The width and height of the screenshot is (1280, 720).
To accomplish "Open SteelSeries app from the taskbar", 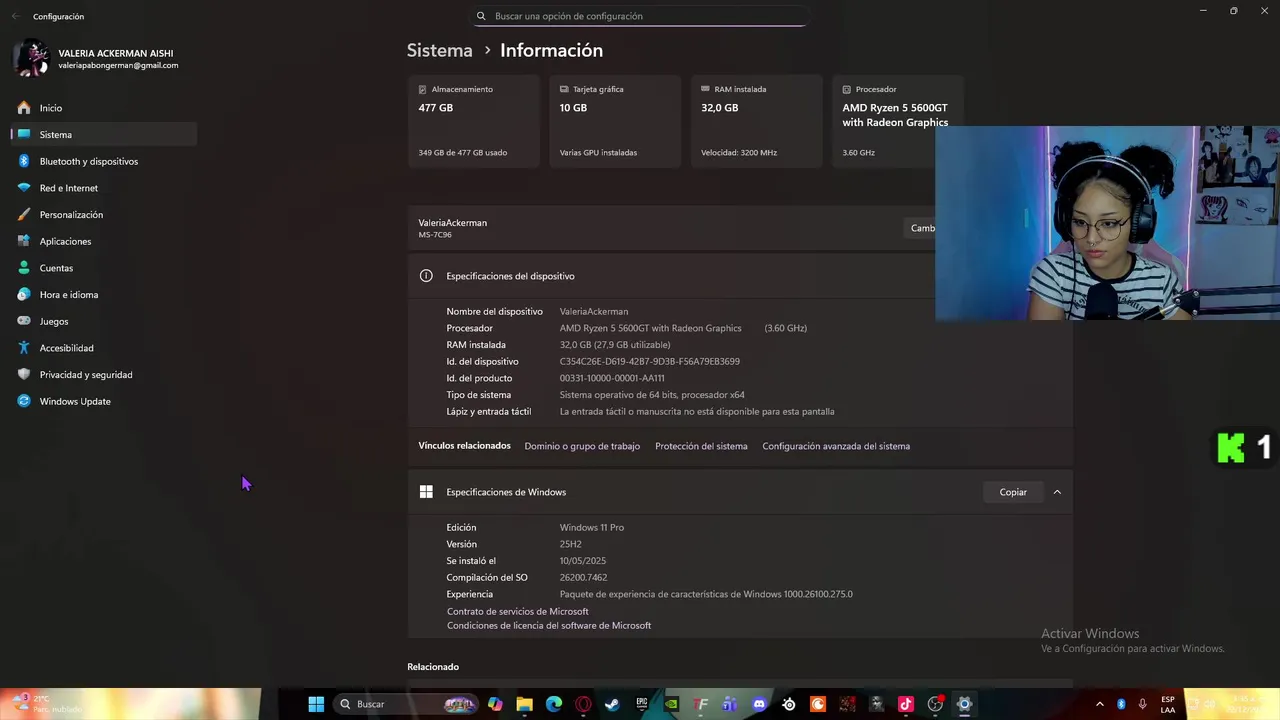I will tap(789, 704).
